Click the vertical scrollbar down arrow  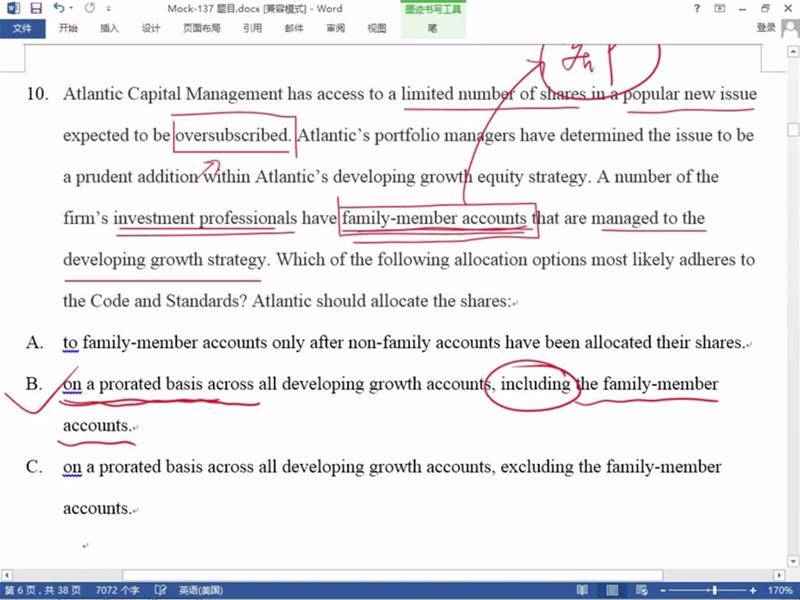793,561
